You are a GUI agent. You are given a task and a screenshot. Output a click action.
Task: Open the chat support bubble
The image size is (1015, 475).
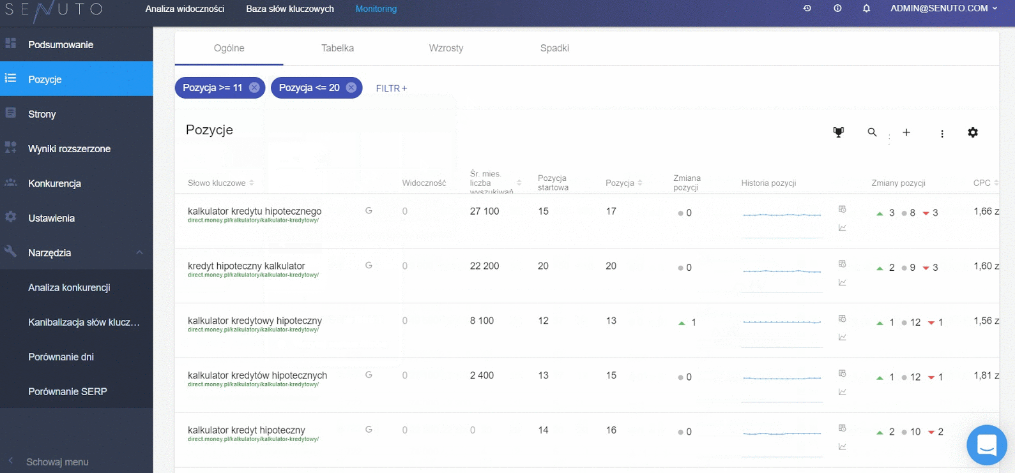[987, 445]
